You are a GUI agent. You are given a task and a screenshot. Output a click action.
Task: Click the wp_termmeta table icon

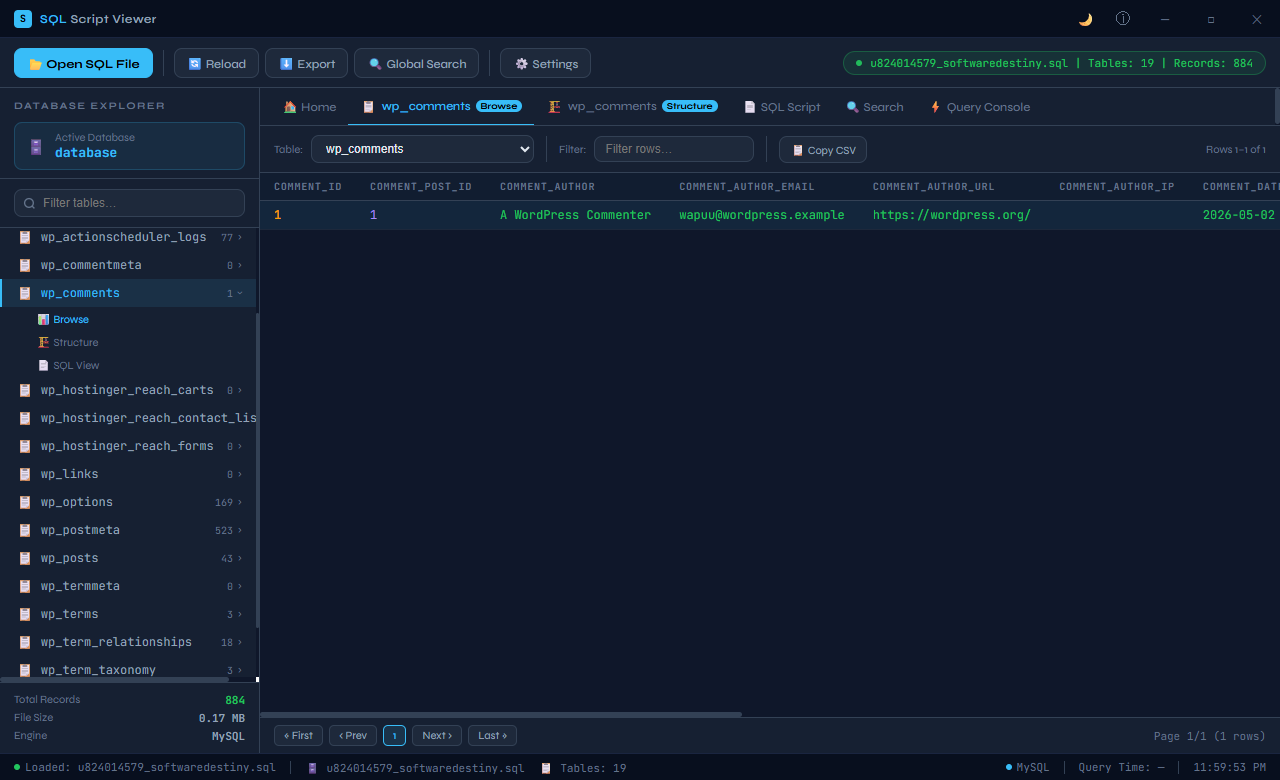(25, 586)
